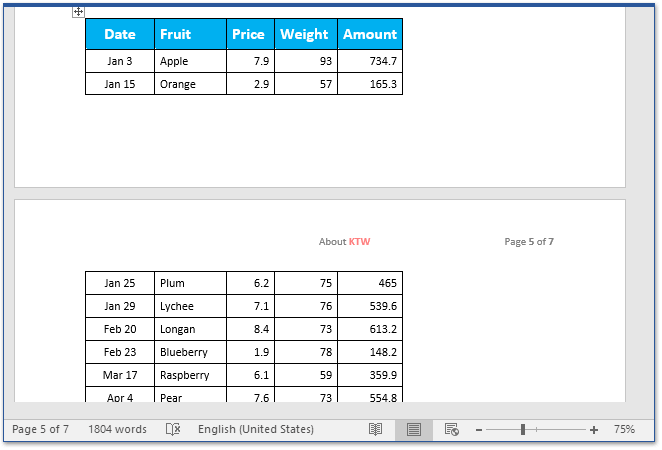The height and width of the screenshot is (450, 662).
Task: Click the Page 5 of 7 header field
Action: (x=529, y=242)
